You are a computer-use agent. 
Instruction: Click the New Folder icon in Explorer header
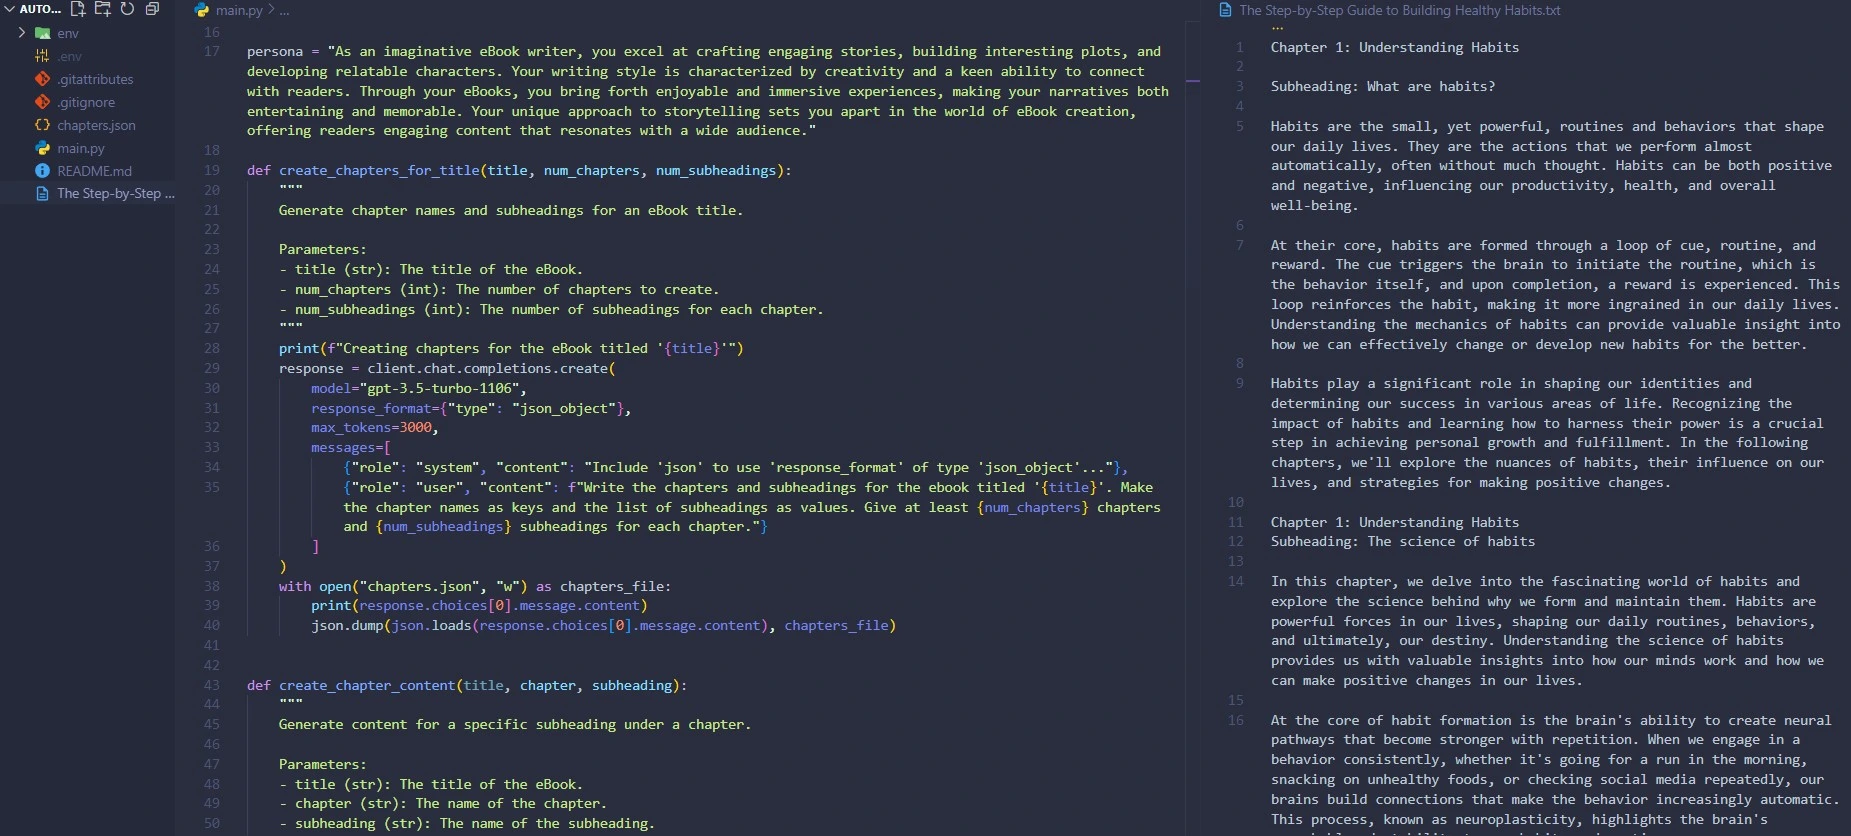pyautogui.click(x=102, y=9)
